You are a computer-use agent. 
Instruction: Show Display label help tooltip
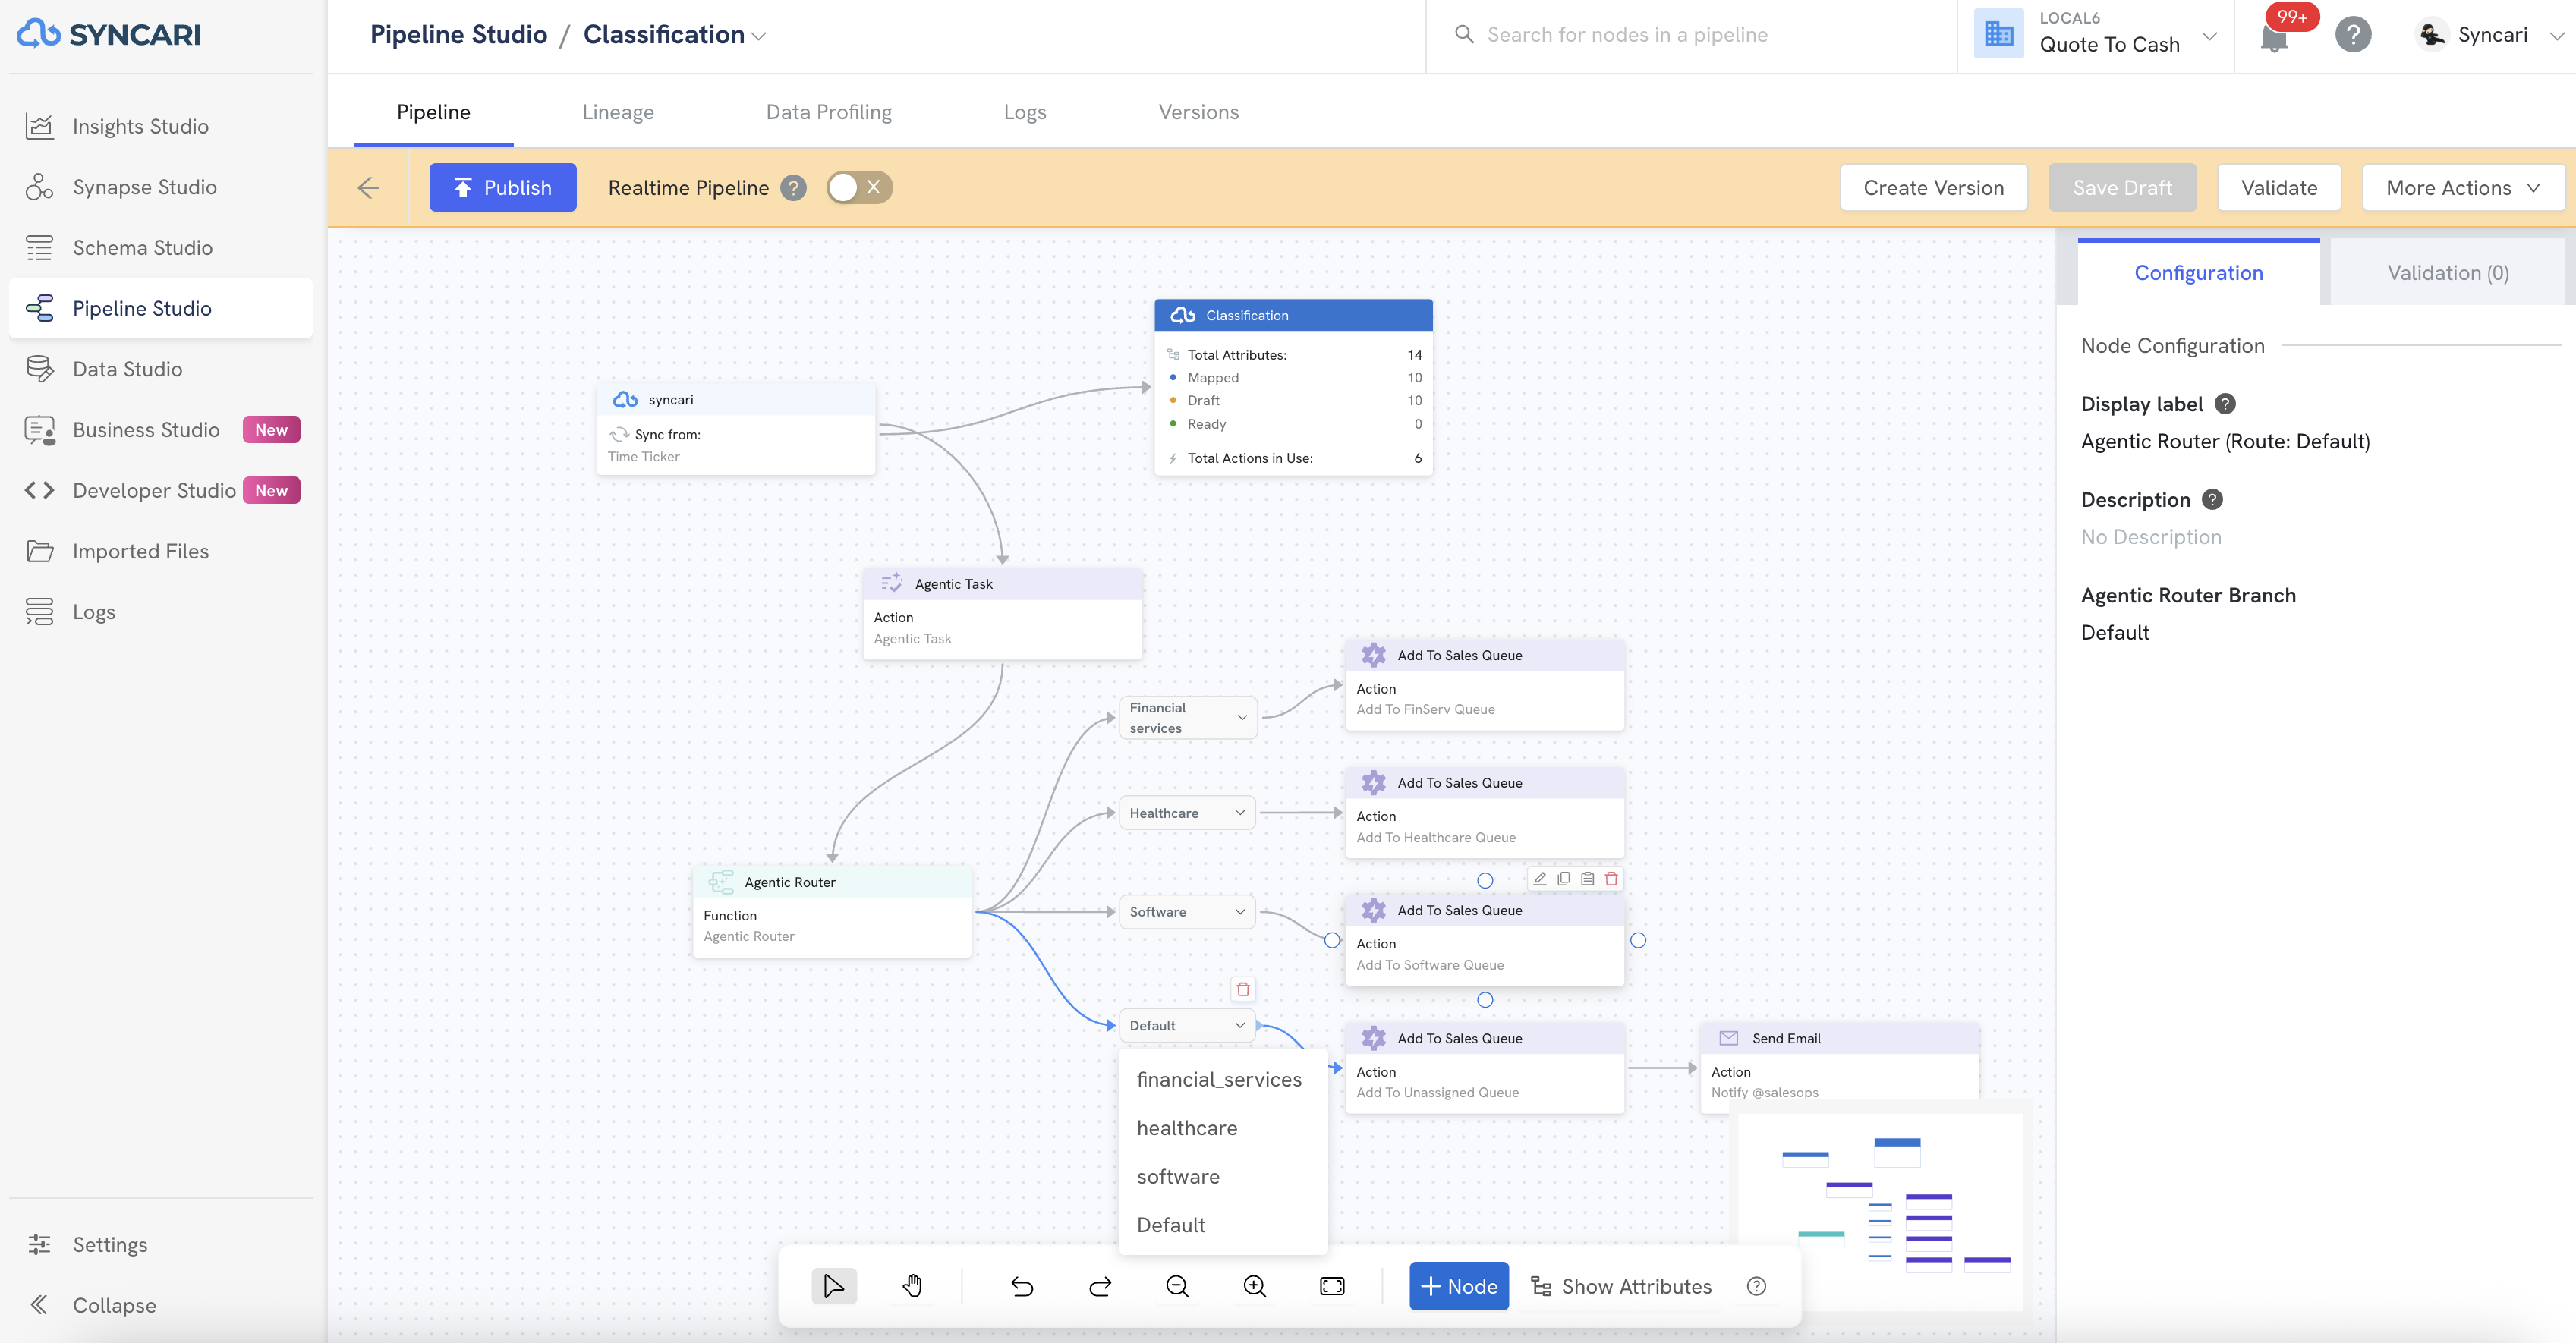point(2225,404)
